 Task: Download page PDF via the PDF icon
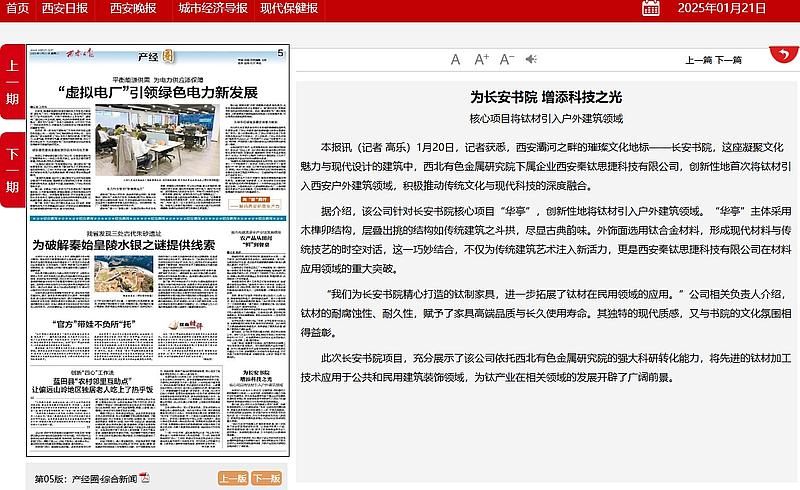pos(145,478)
